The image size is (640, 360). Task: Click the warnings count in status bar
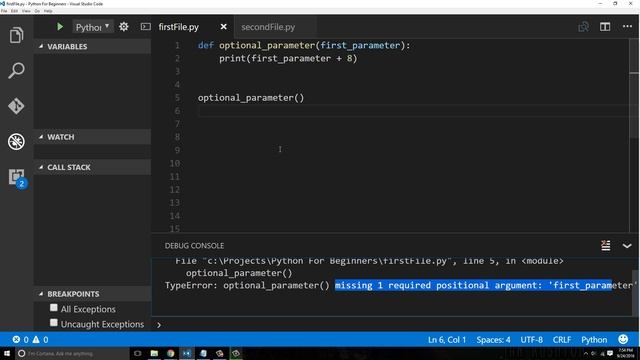(40, 340)
